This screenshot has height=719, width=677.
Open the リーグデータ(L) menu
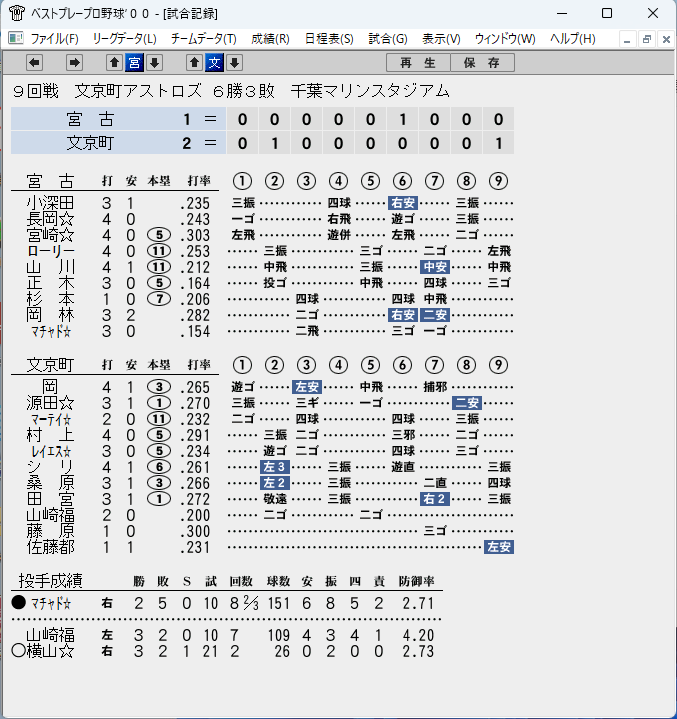[x=124, y=39]
